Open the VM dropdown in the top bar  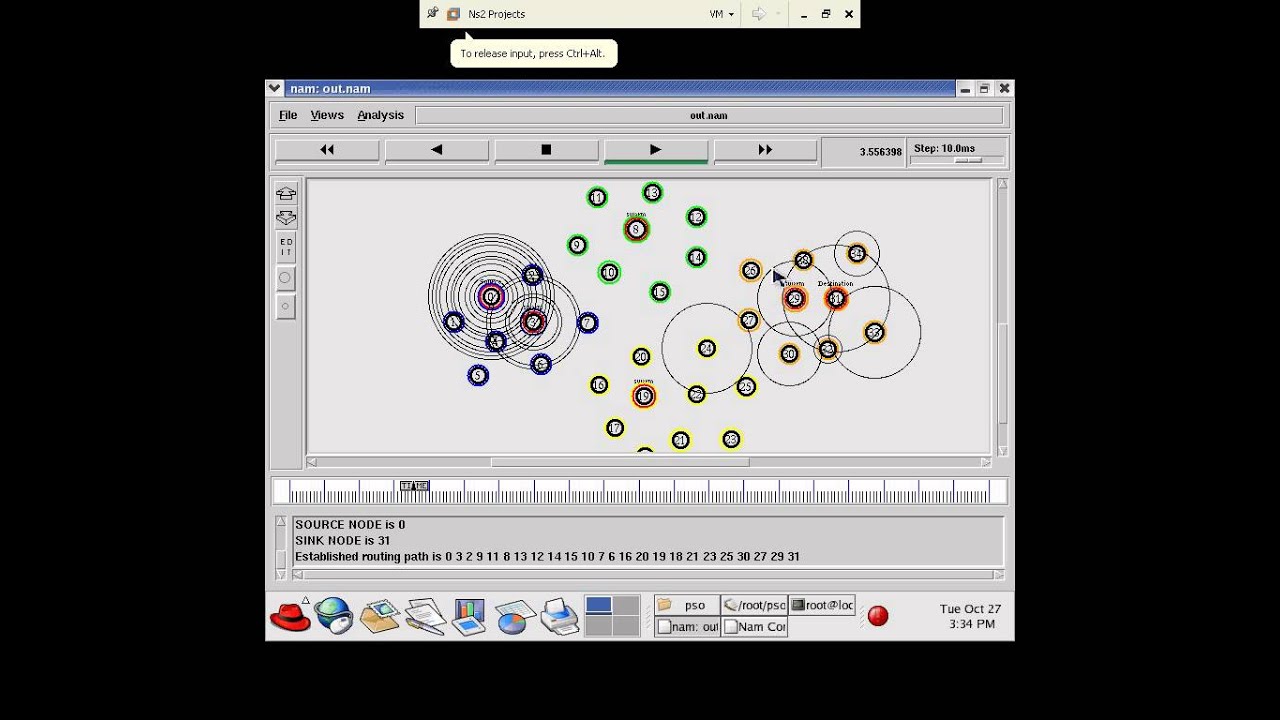pyautogui.click(x=722, y=14)
